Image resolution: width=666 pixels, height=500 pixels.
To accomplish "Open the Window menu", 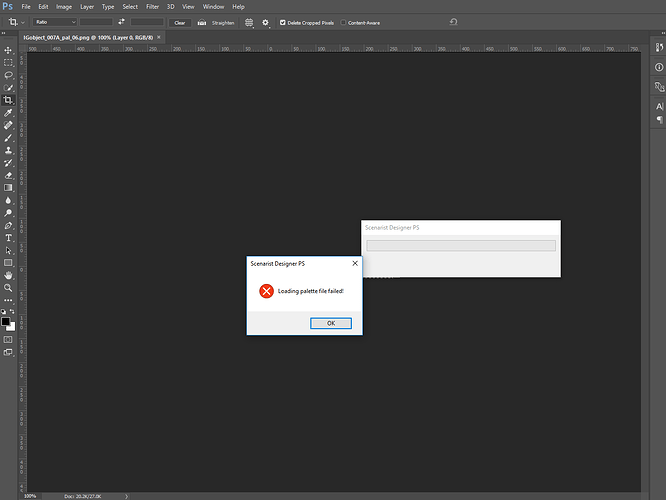I will (213, 7).
